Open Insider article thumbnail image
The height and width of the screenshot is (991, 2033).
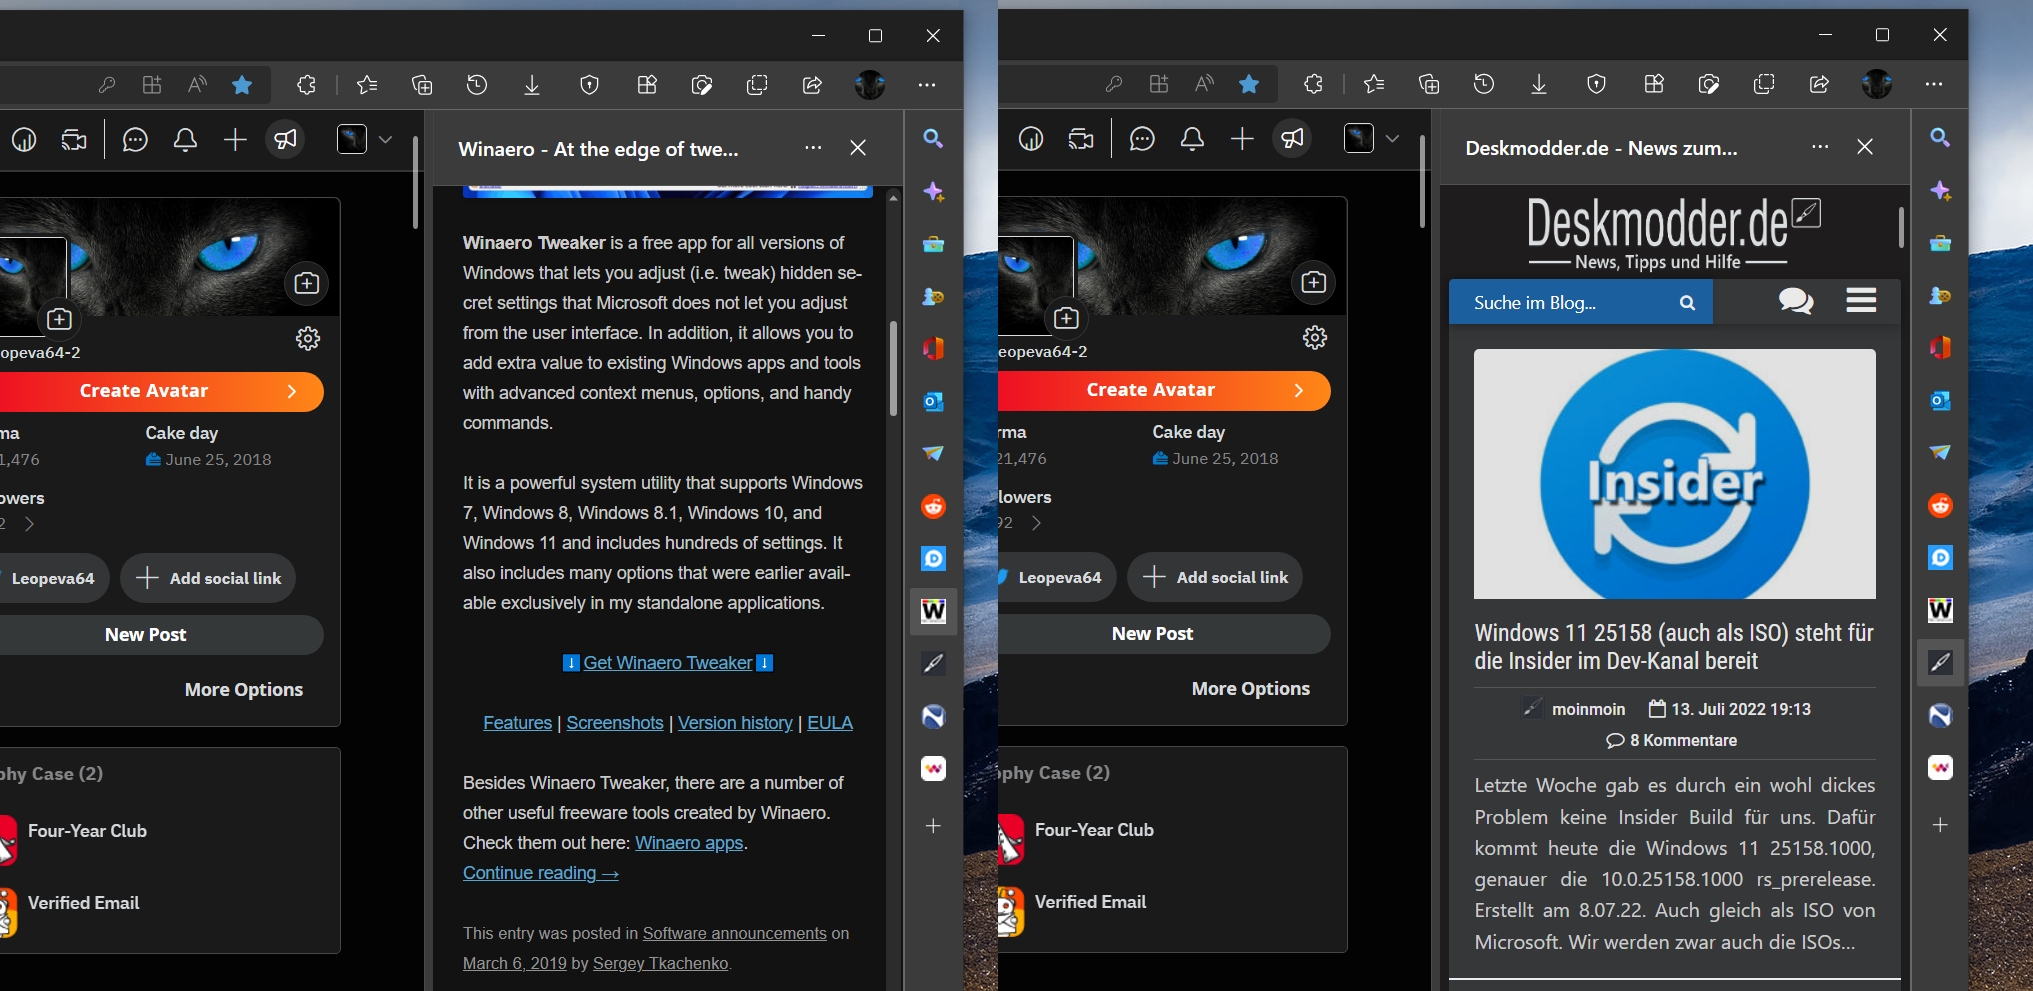1675,474
